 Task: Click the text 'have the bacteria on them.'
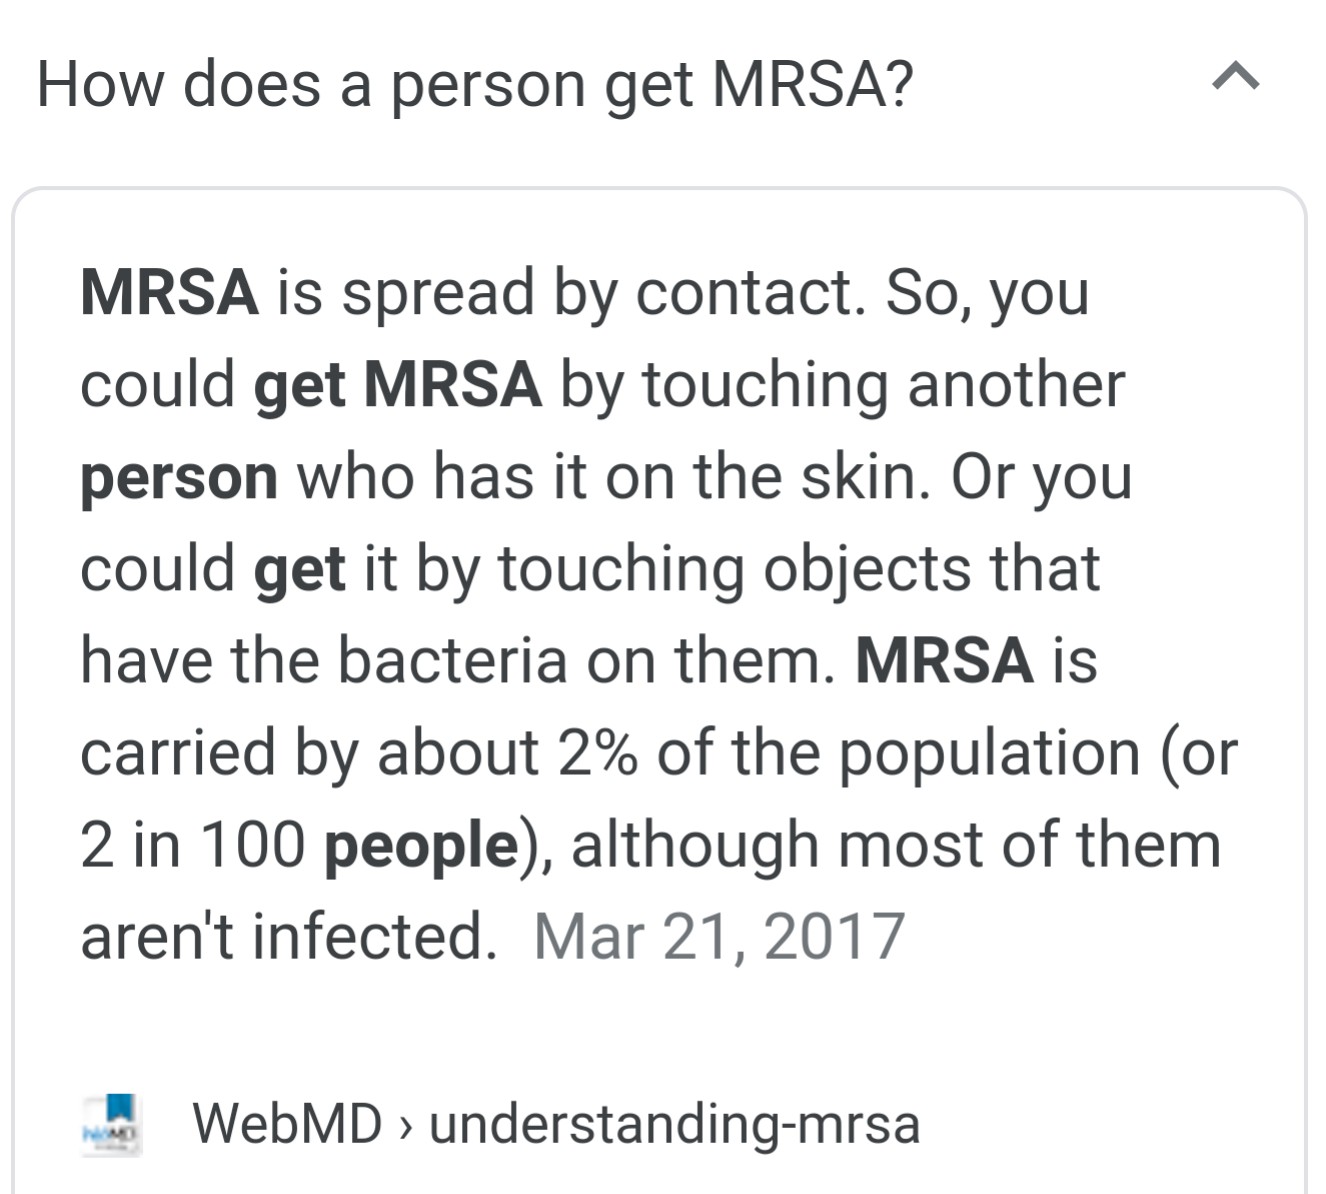[458, 661]
